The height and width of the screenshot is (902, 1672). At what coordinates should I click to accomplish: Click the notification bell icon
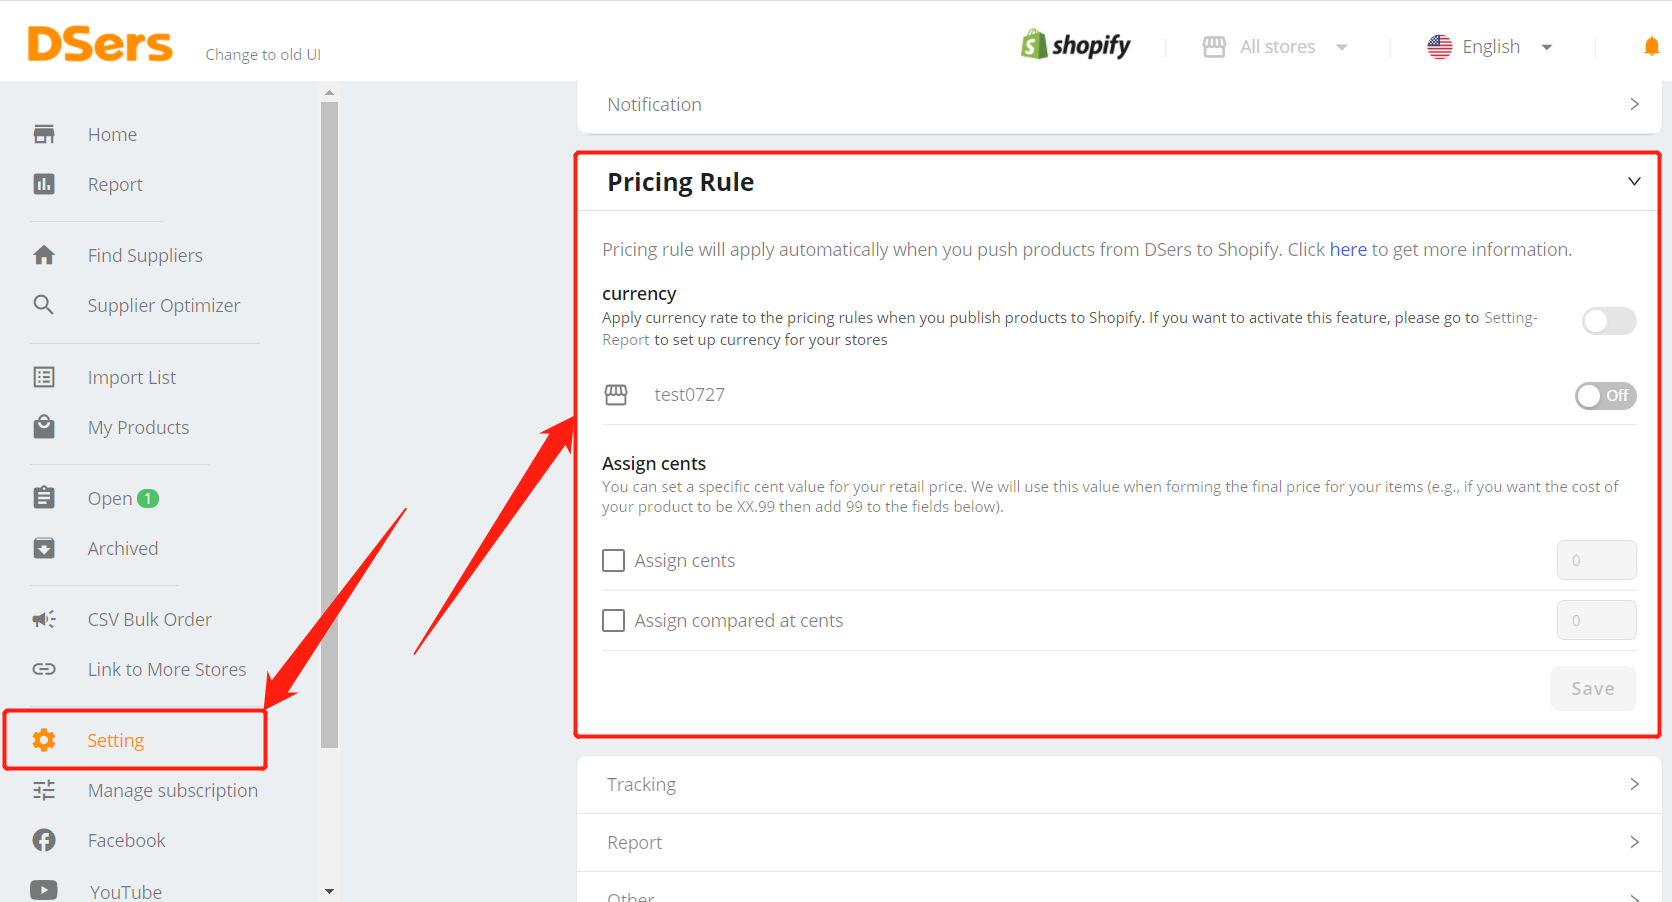[x=1651, y=46]
